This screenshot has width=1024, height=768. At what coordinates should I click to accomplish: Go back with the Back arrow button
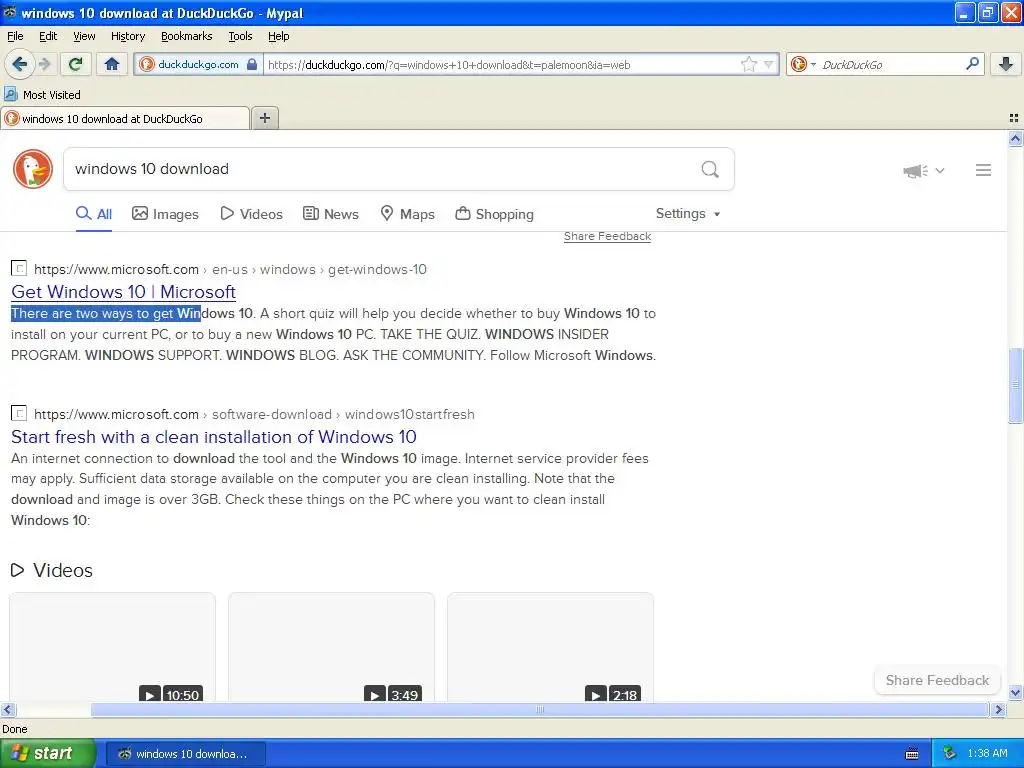tap(19, 64)
